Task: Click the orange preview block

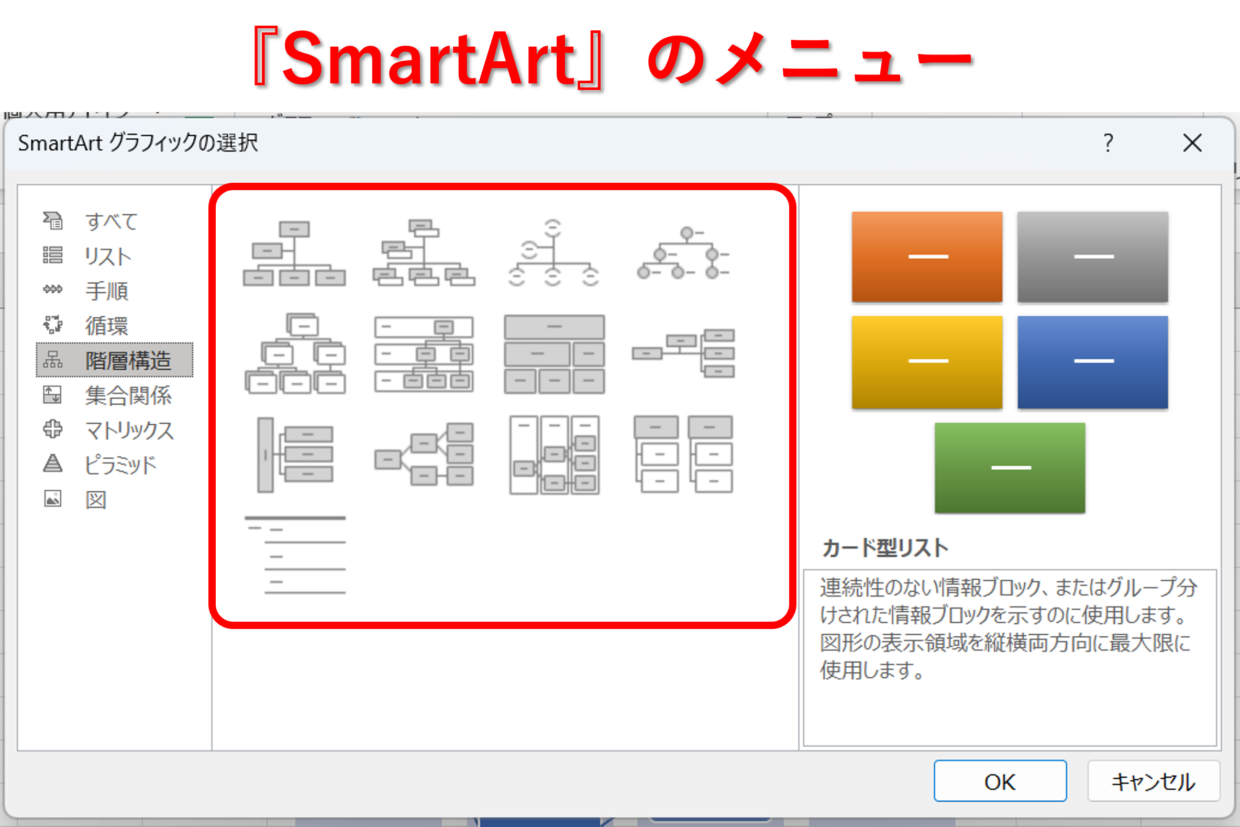Action: (x=927, y=257)
